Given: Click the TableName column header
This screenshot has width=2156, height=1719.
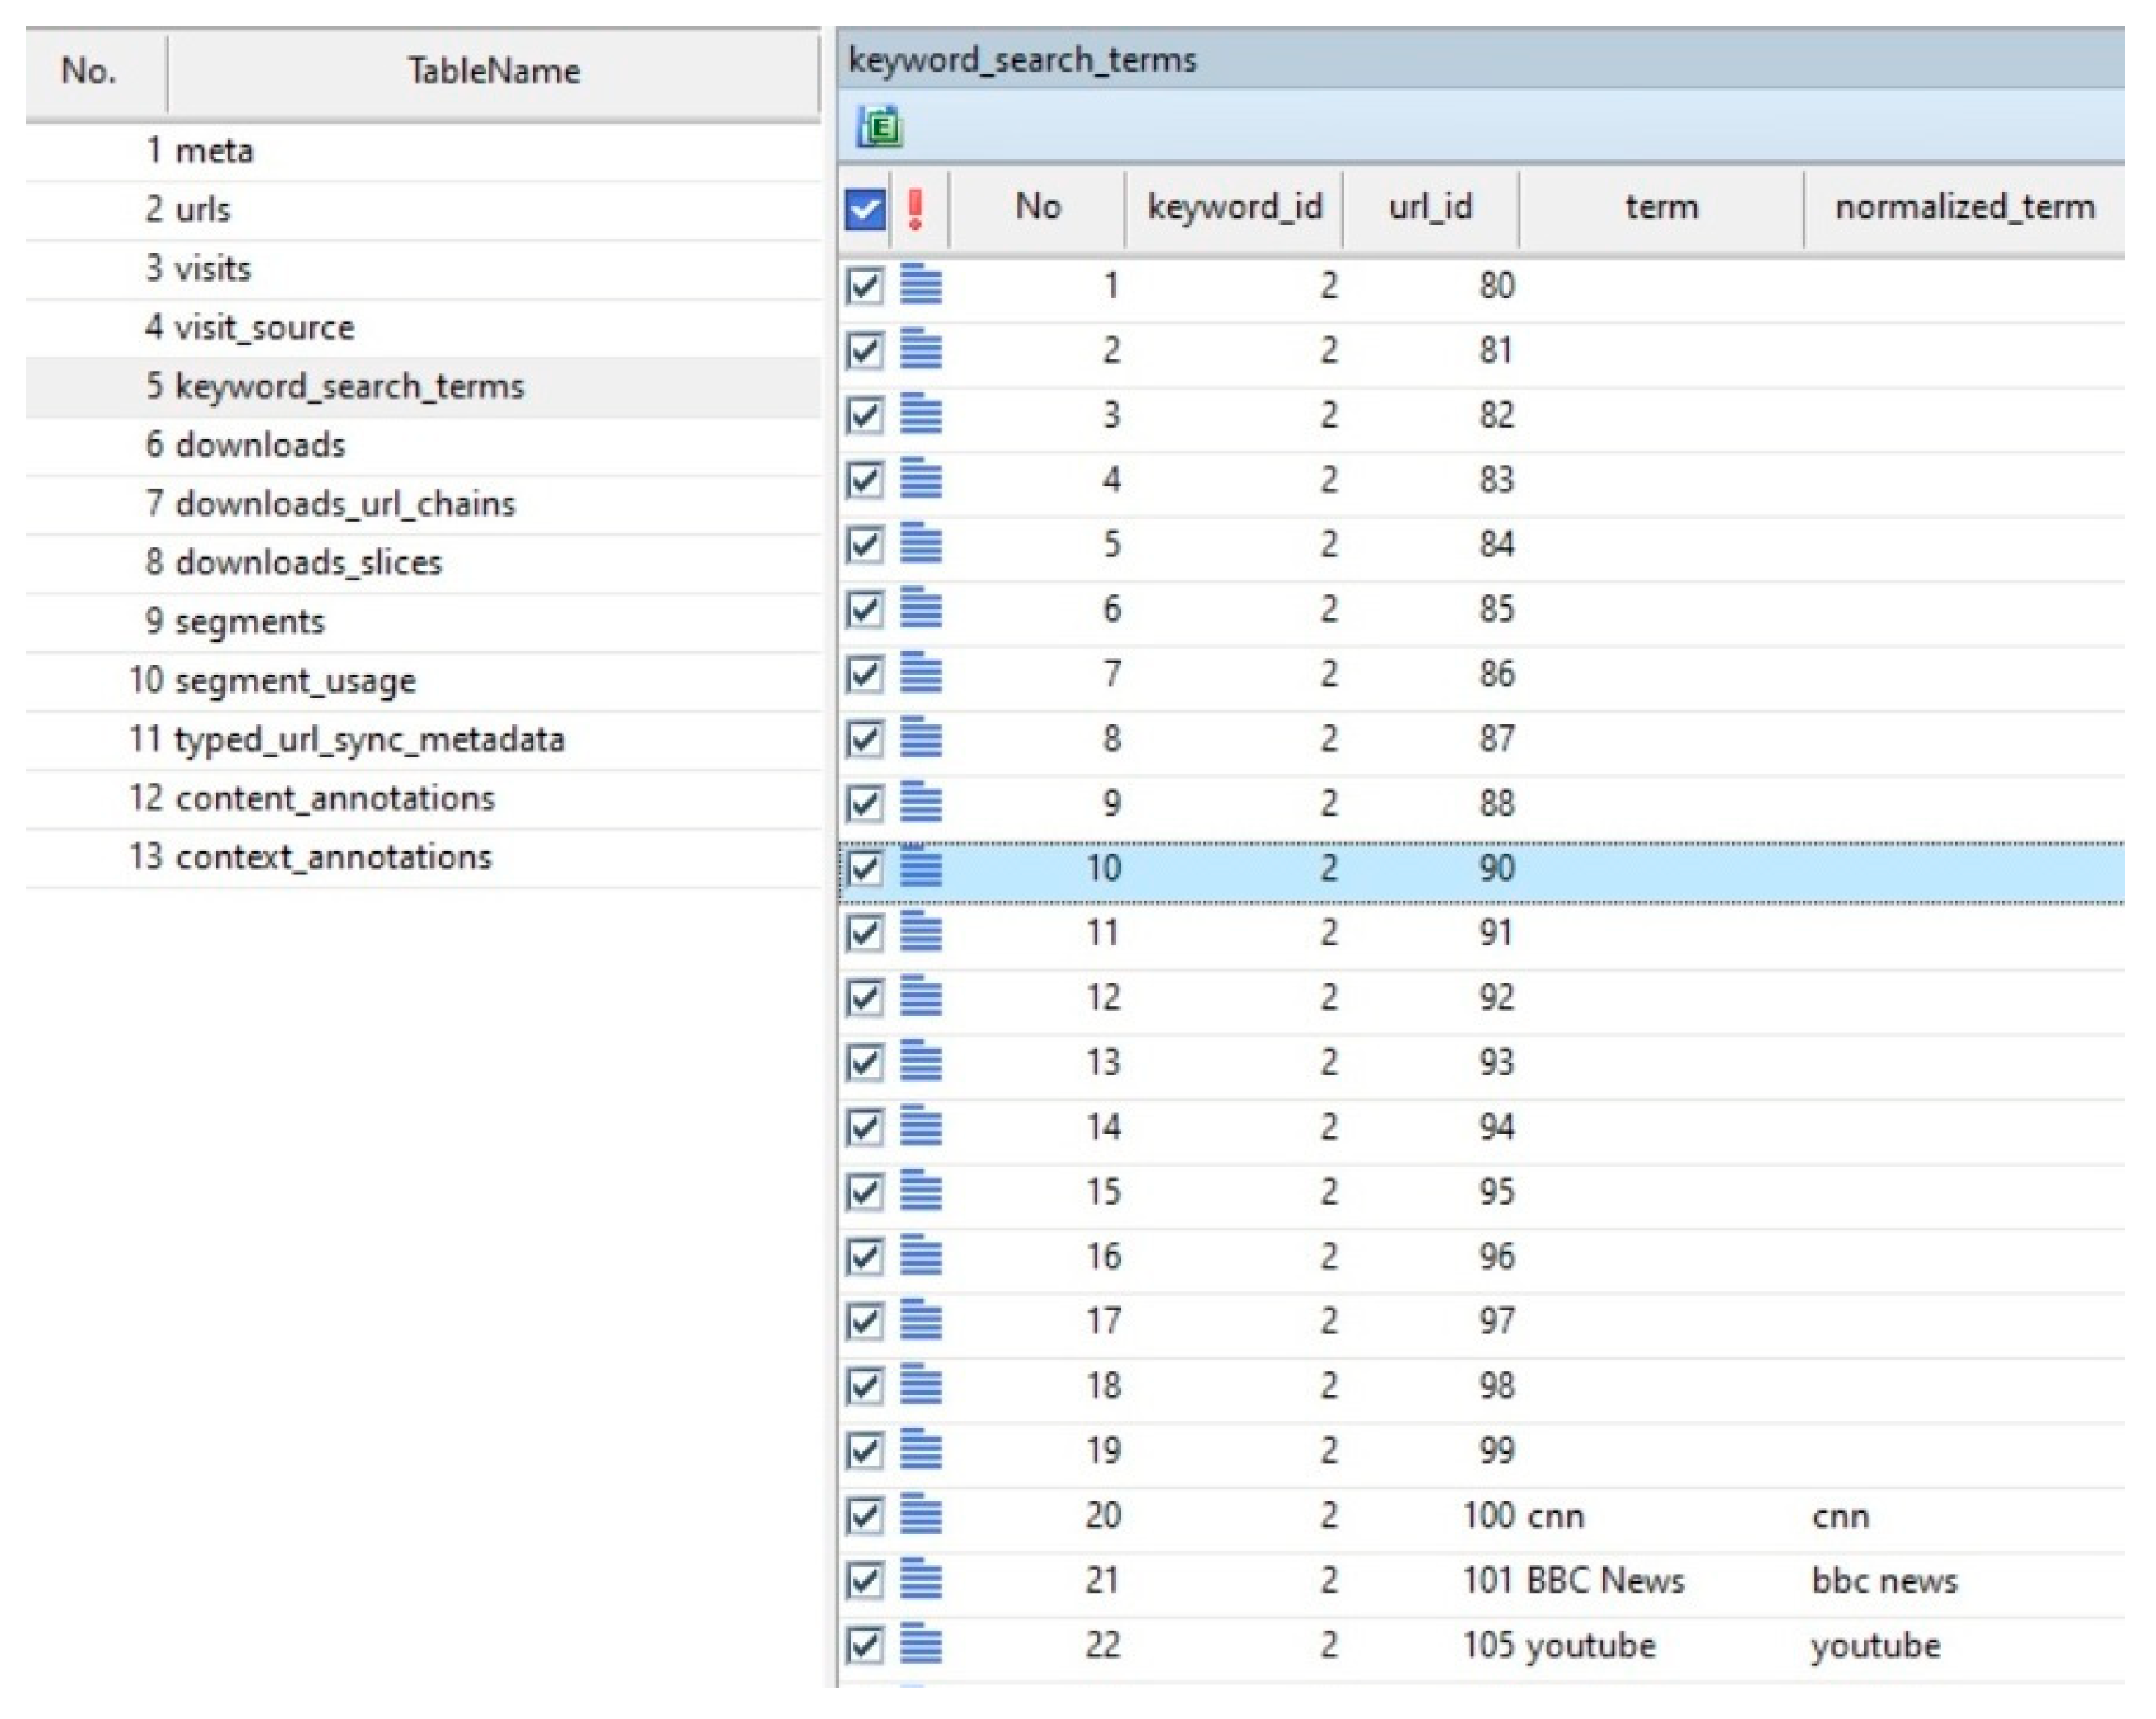Looking at the screenshot, I should 493,71.
